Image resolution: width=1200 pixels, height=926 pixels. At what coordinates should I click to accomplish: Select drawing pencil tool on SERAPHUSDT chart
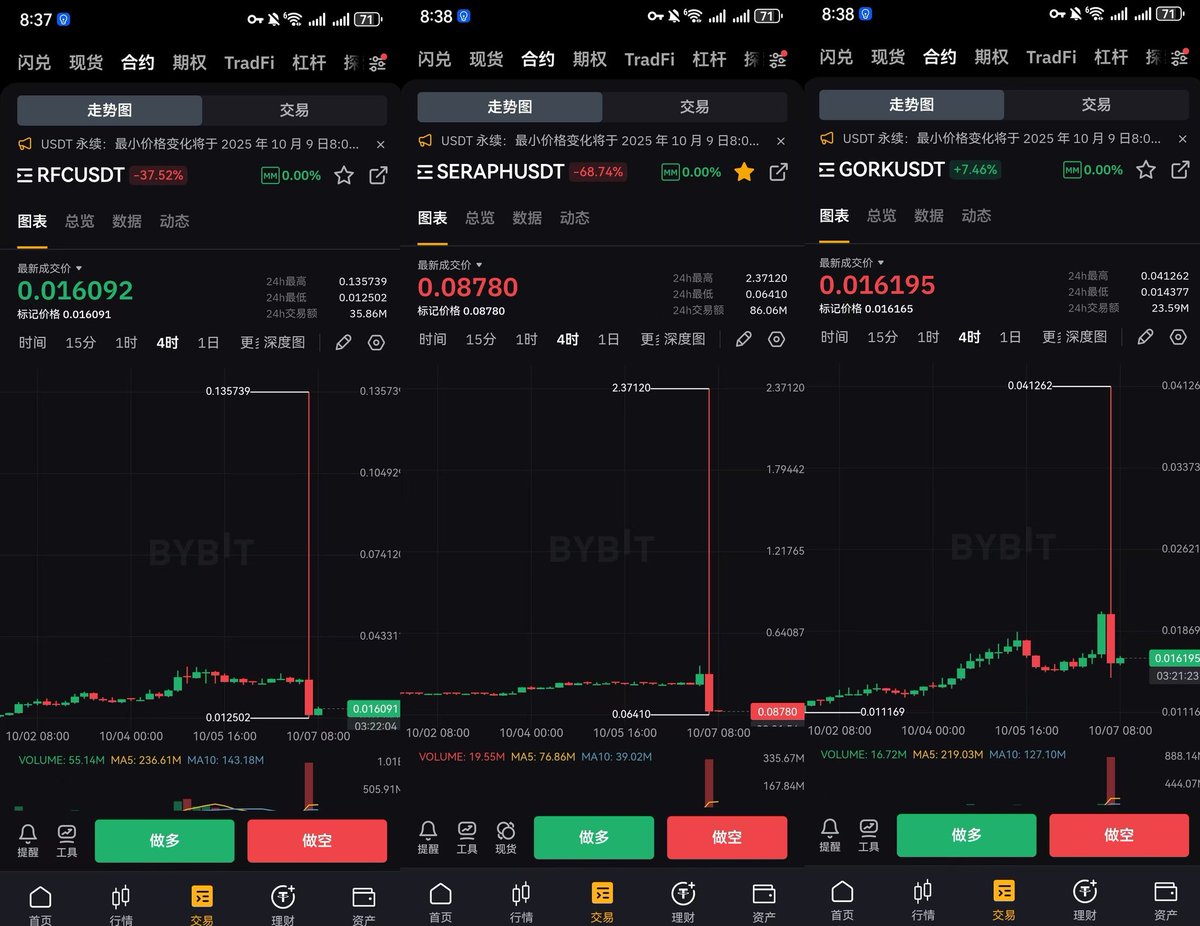743,340
